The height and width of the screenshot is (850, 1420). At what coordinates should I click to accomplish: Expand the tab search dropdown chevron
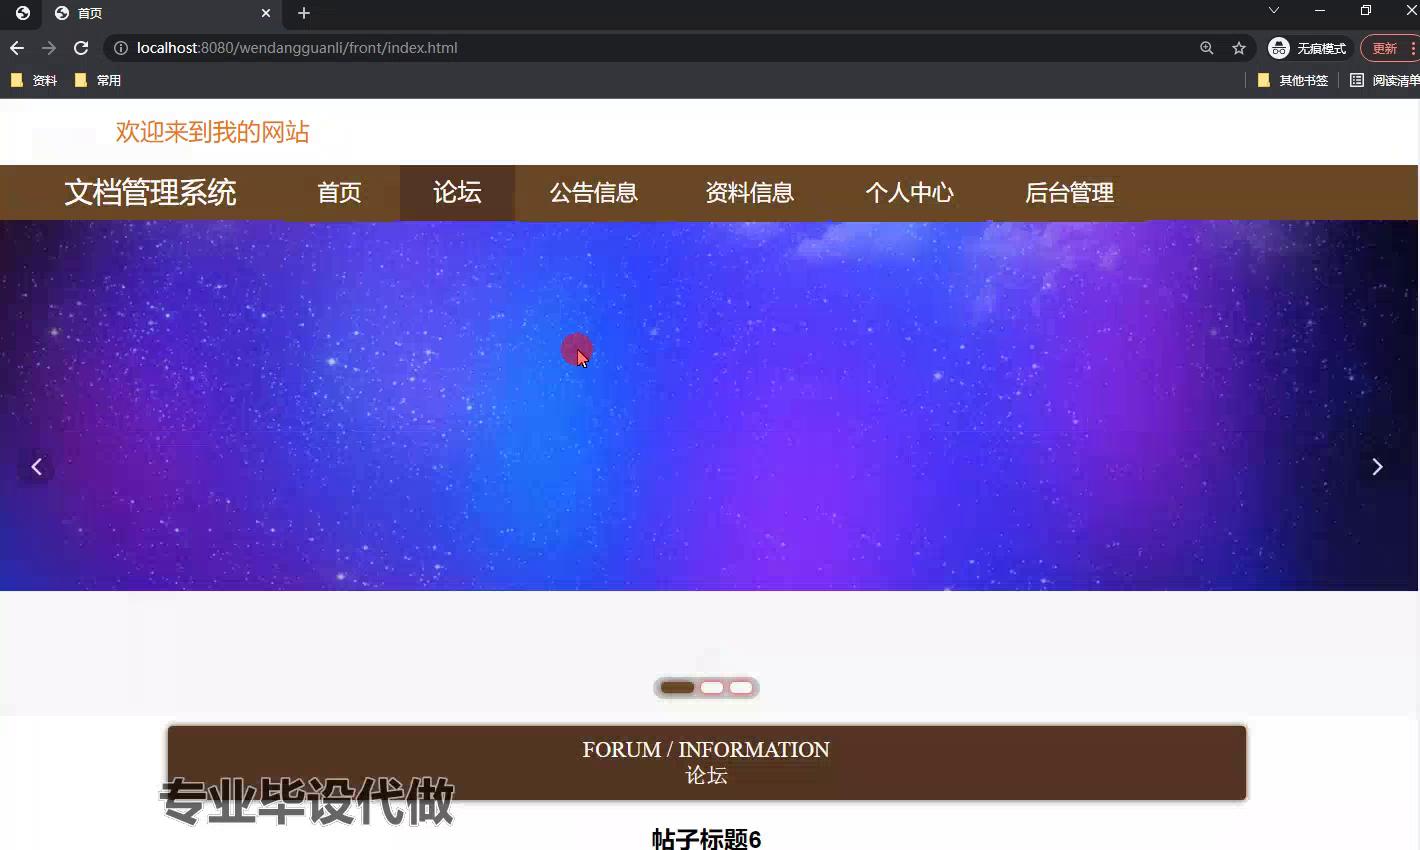1273,11
